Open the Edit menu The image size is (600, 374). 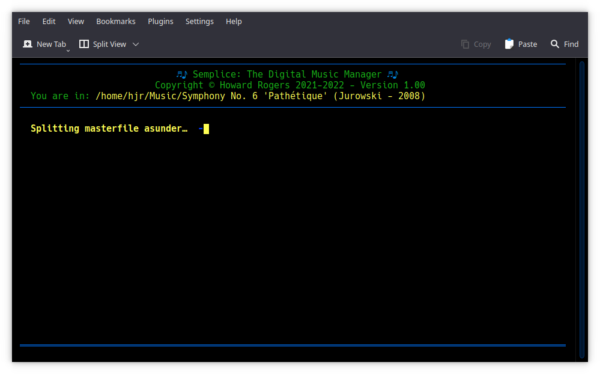(49, 21)
